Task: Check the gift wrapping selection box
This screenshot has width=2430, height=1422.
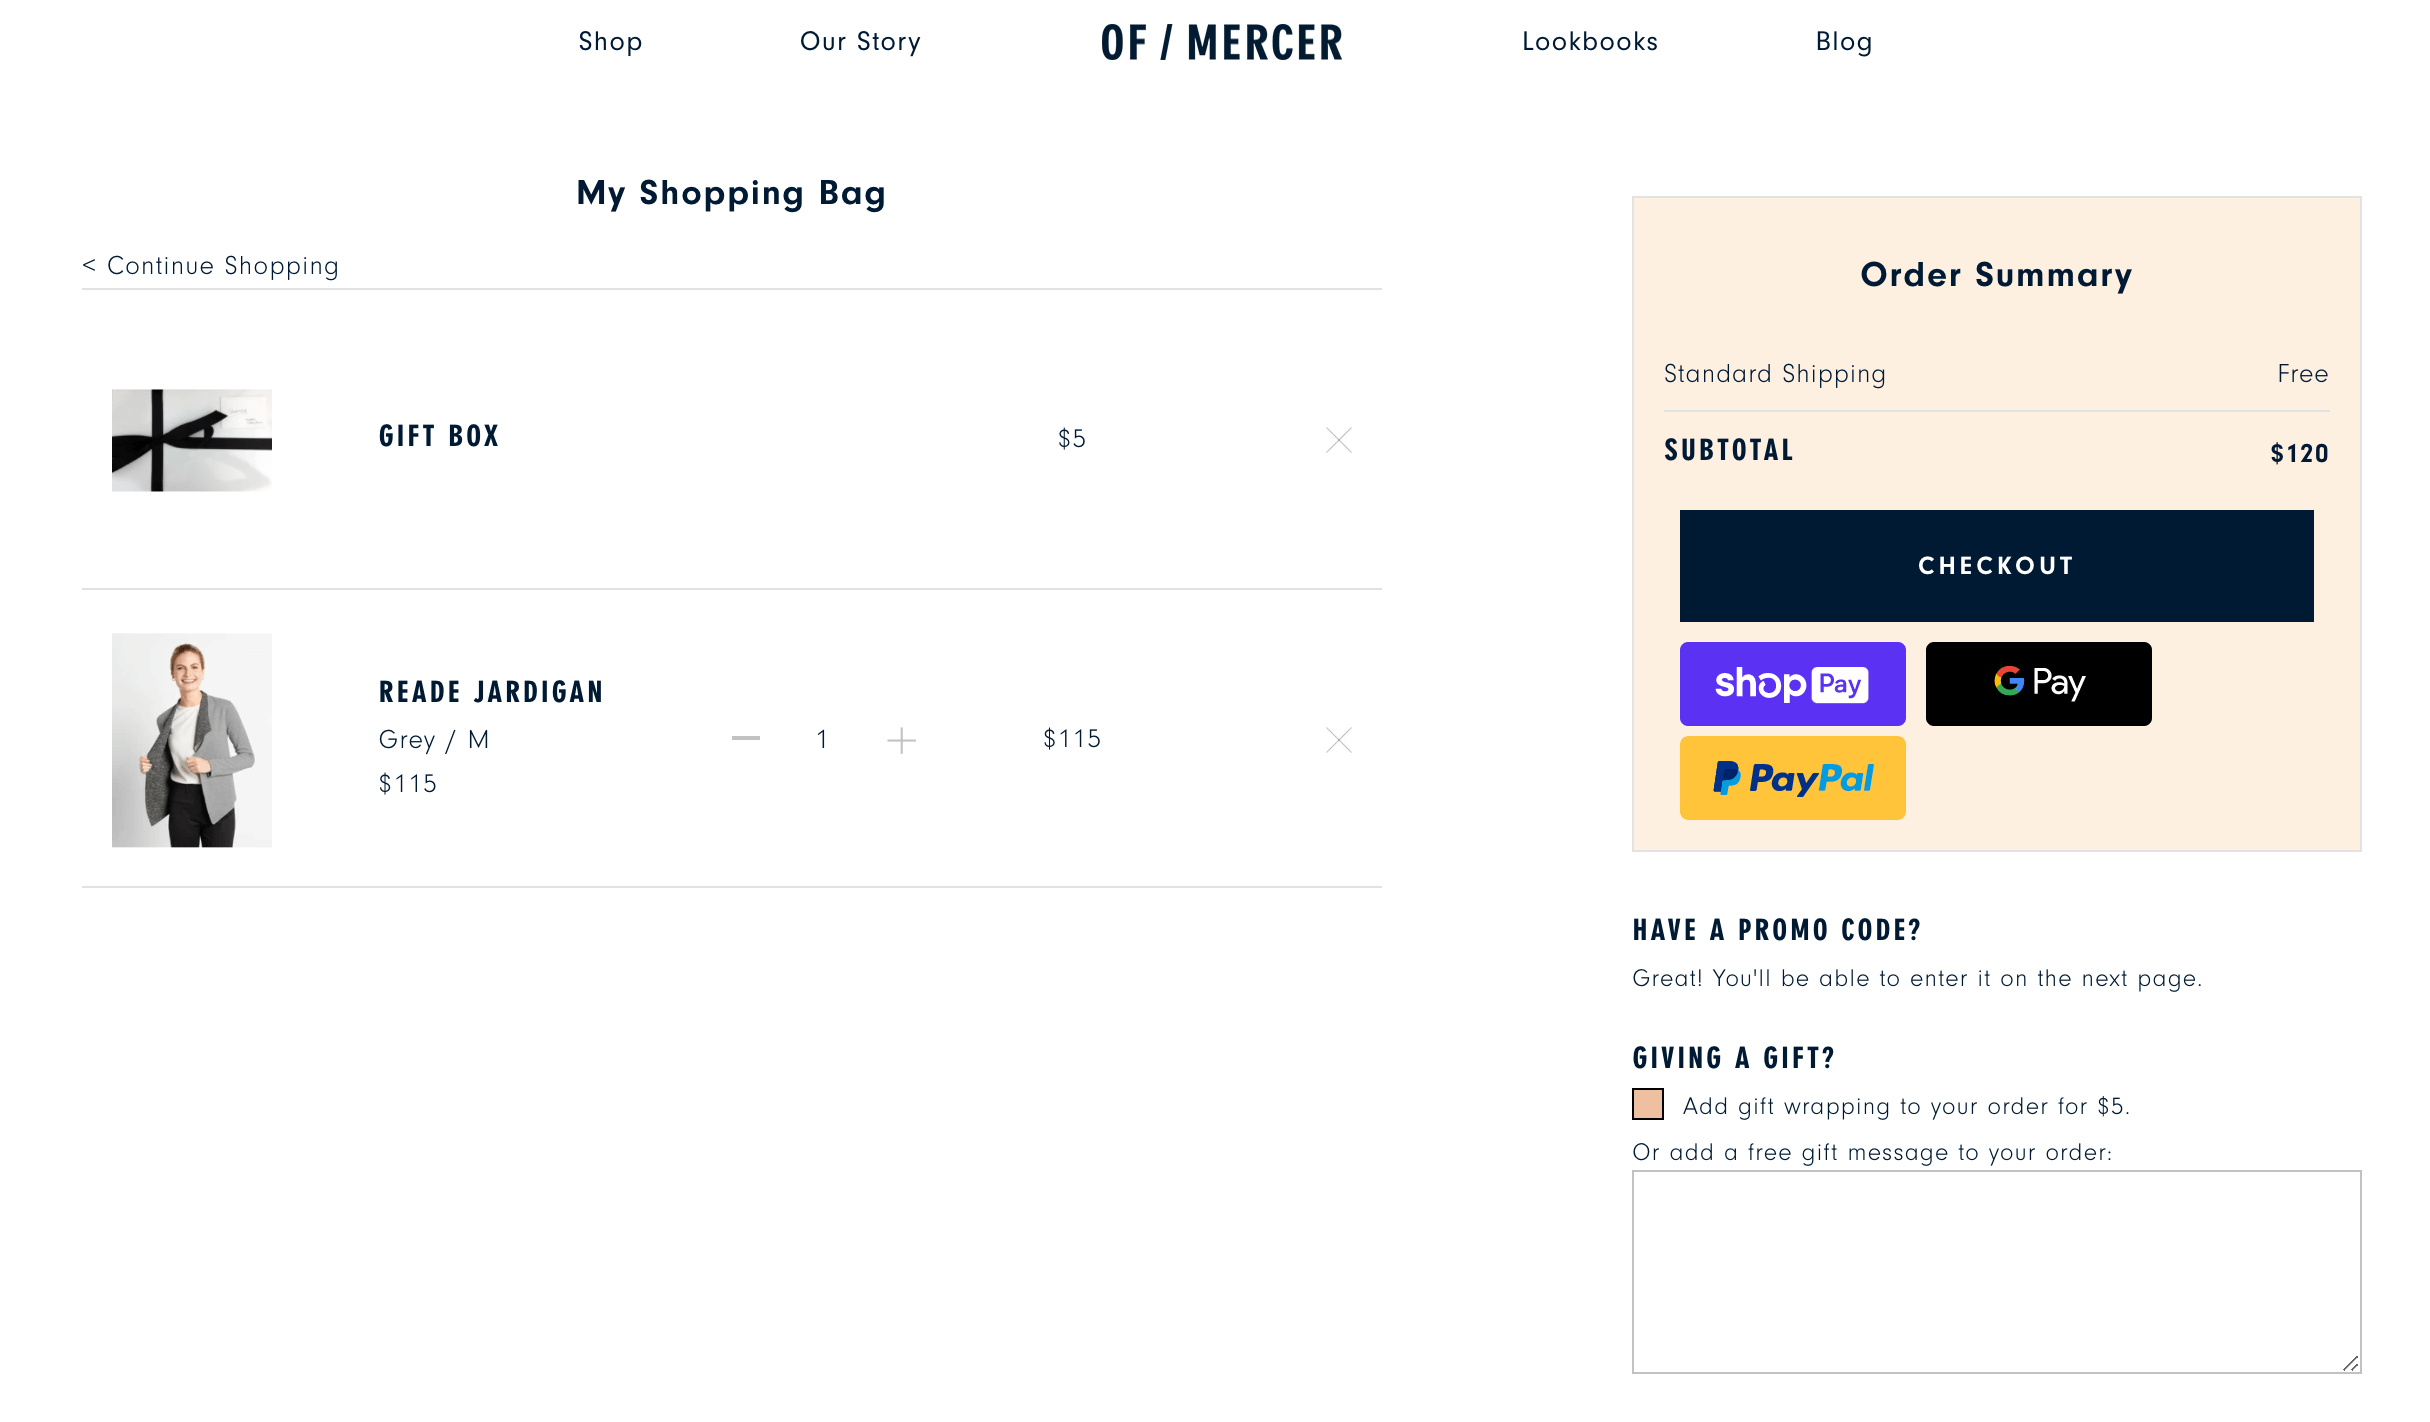Action: pyautogui.click(x=1648, y=1107)
